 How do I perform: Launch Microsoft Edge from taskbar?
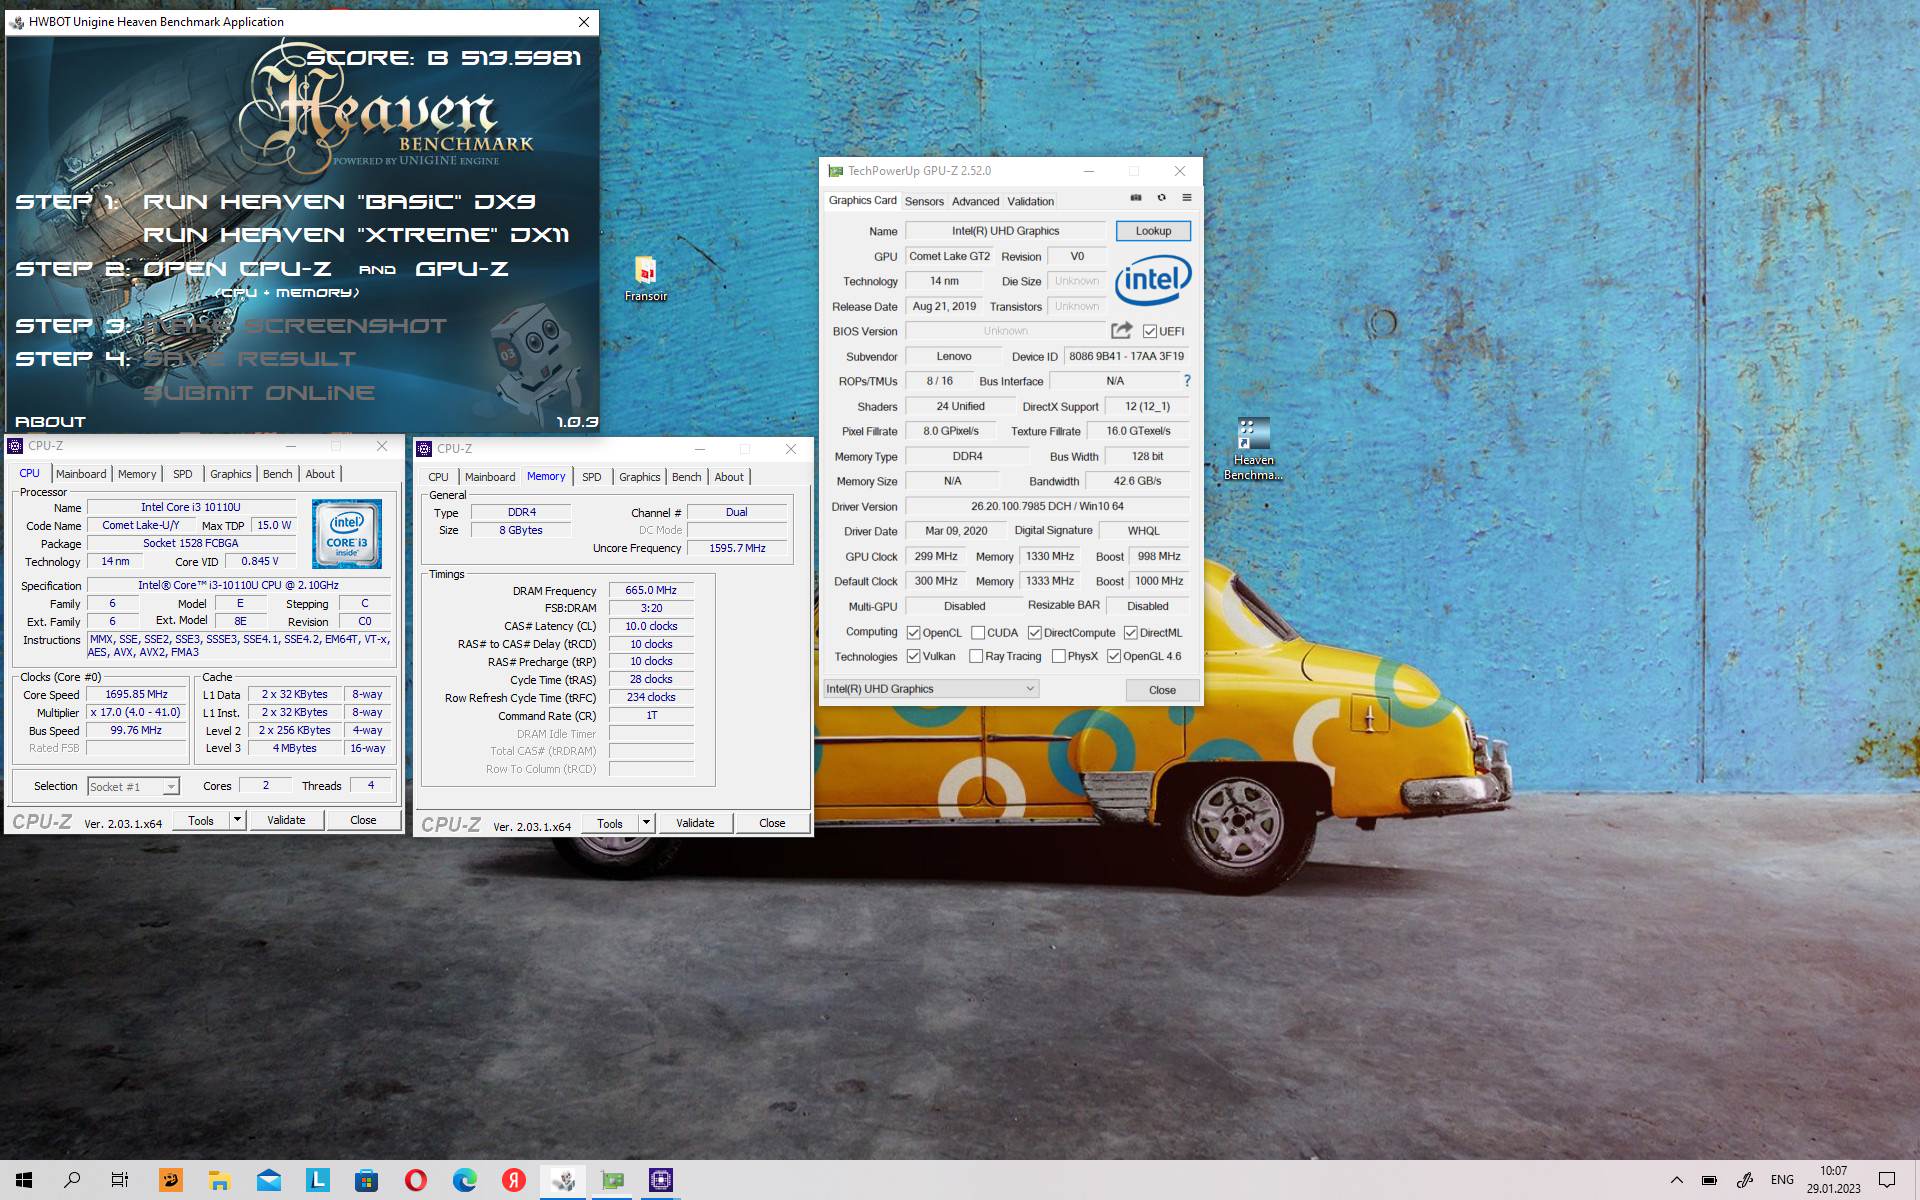[x=465, y=1180]
